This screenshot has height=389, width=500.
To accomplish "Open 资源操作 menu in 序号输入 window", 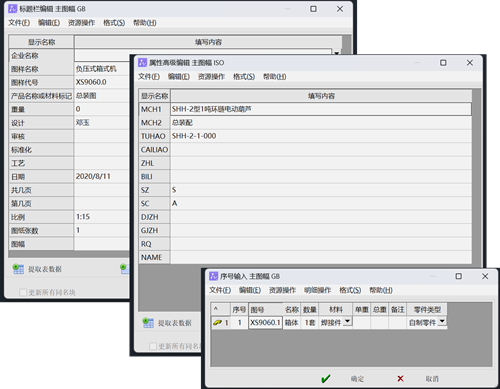I will pos(282,290).
